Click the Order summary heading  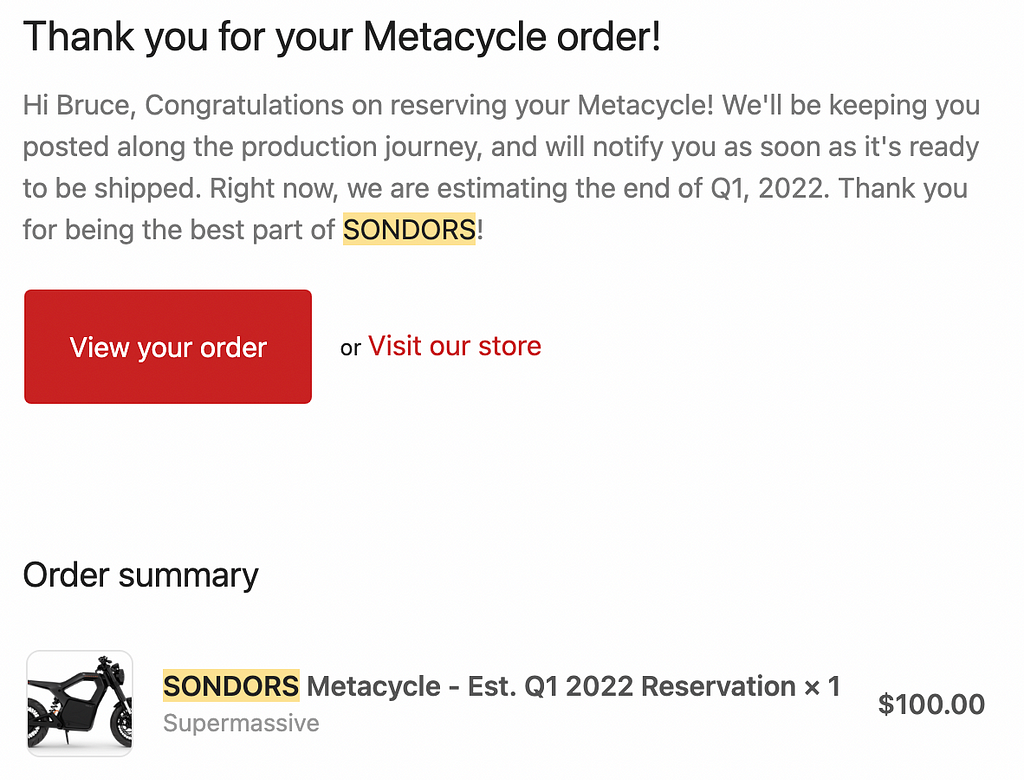[x=140, y=575]
